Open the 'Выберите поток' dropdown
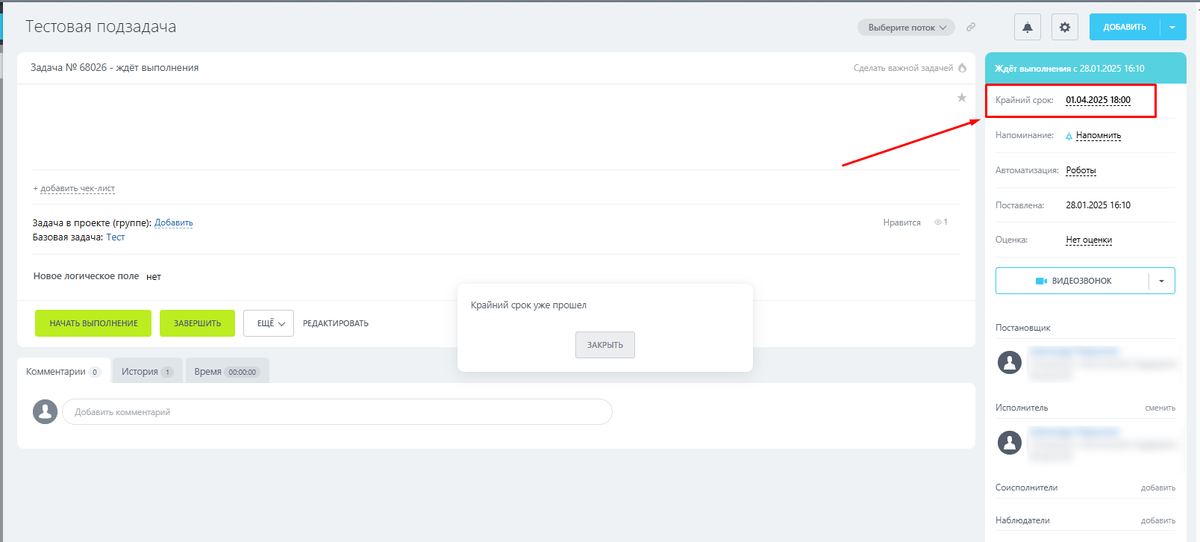 click(x=906, y=27)
